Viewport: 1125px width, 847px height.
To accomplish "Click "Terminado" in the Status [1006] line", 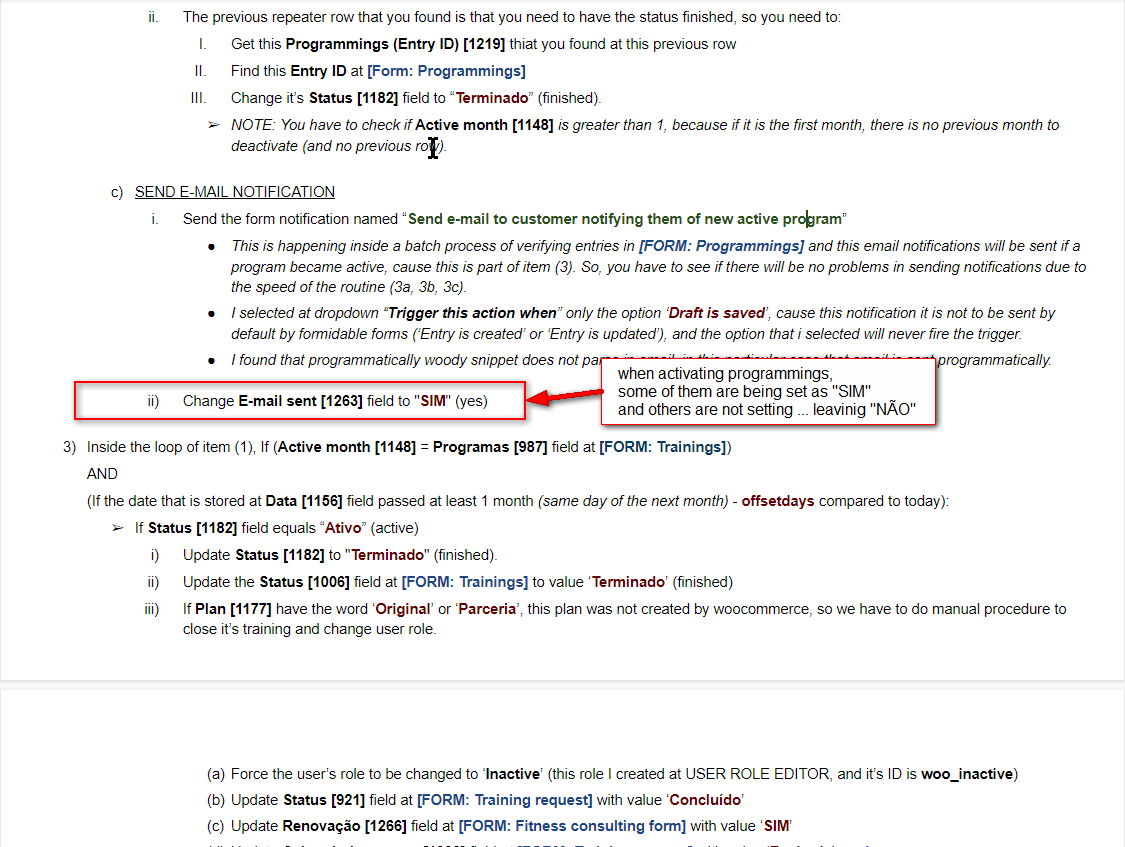I will 629,582.
